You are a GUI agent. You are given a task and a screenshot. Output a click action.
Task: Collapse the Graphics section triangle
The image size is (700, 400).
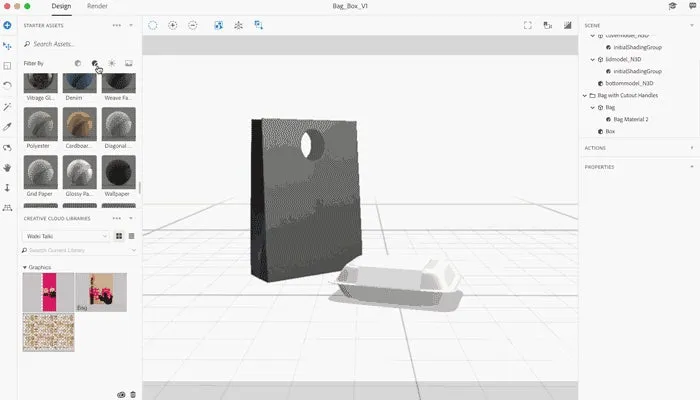click(25, 267)
